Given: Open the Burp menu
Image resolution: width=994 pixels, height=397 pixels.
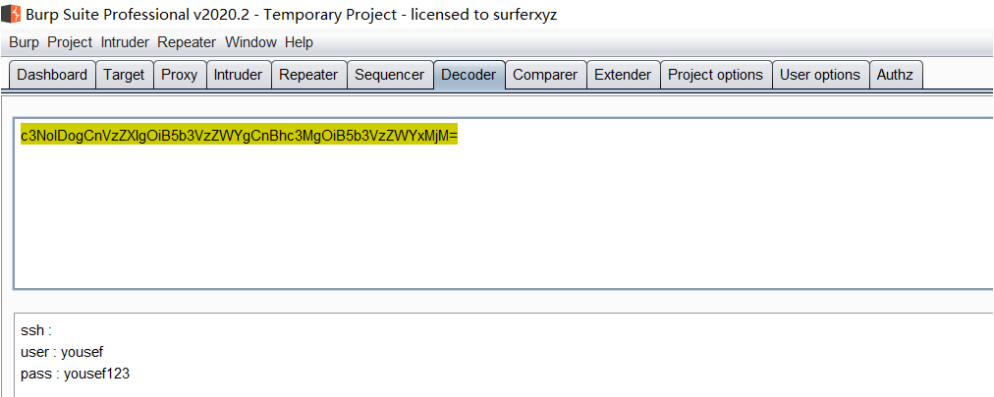Looking at the screenshot, I should point(24,42).
